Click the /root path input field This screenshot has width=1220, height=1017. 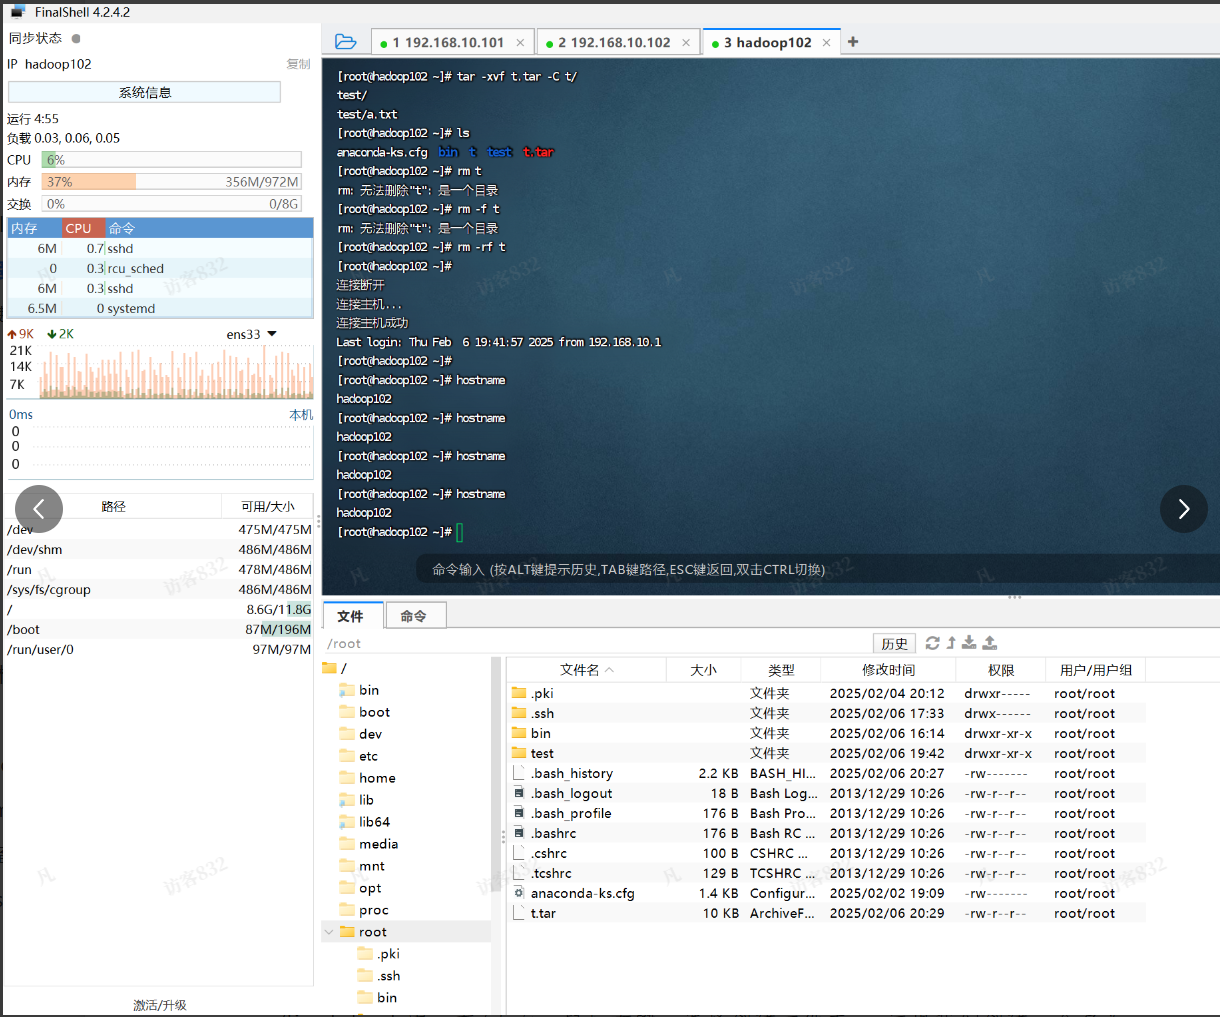tap(500, 643)
